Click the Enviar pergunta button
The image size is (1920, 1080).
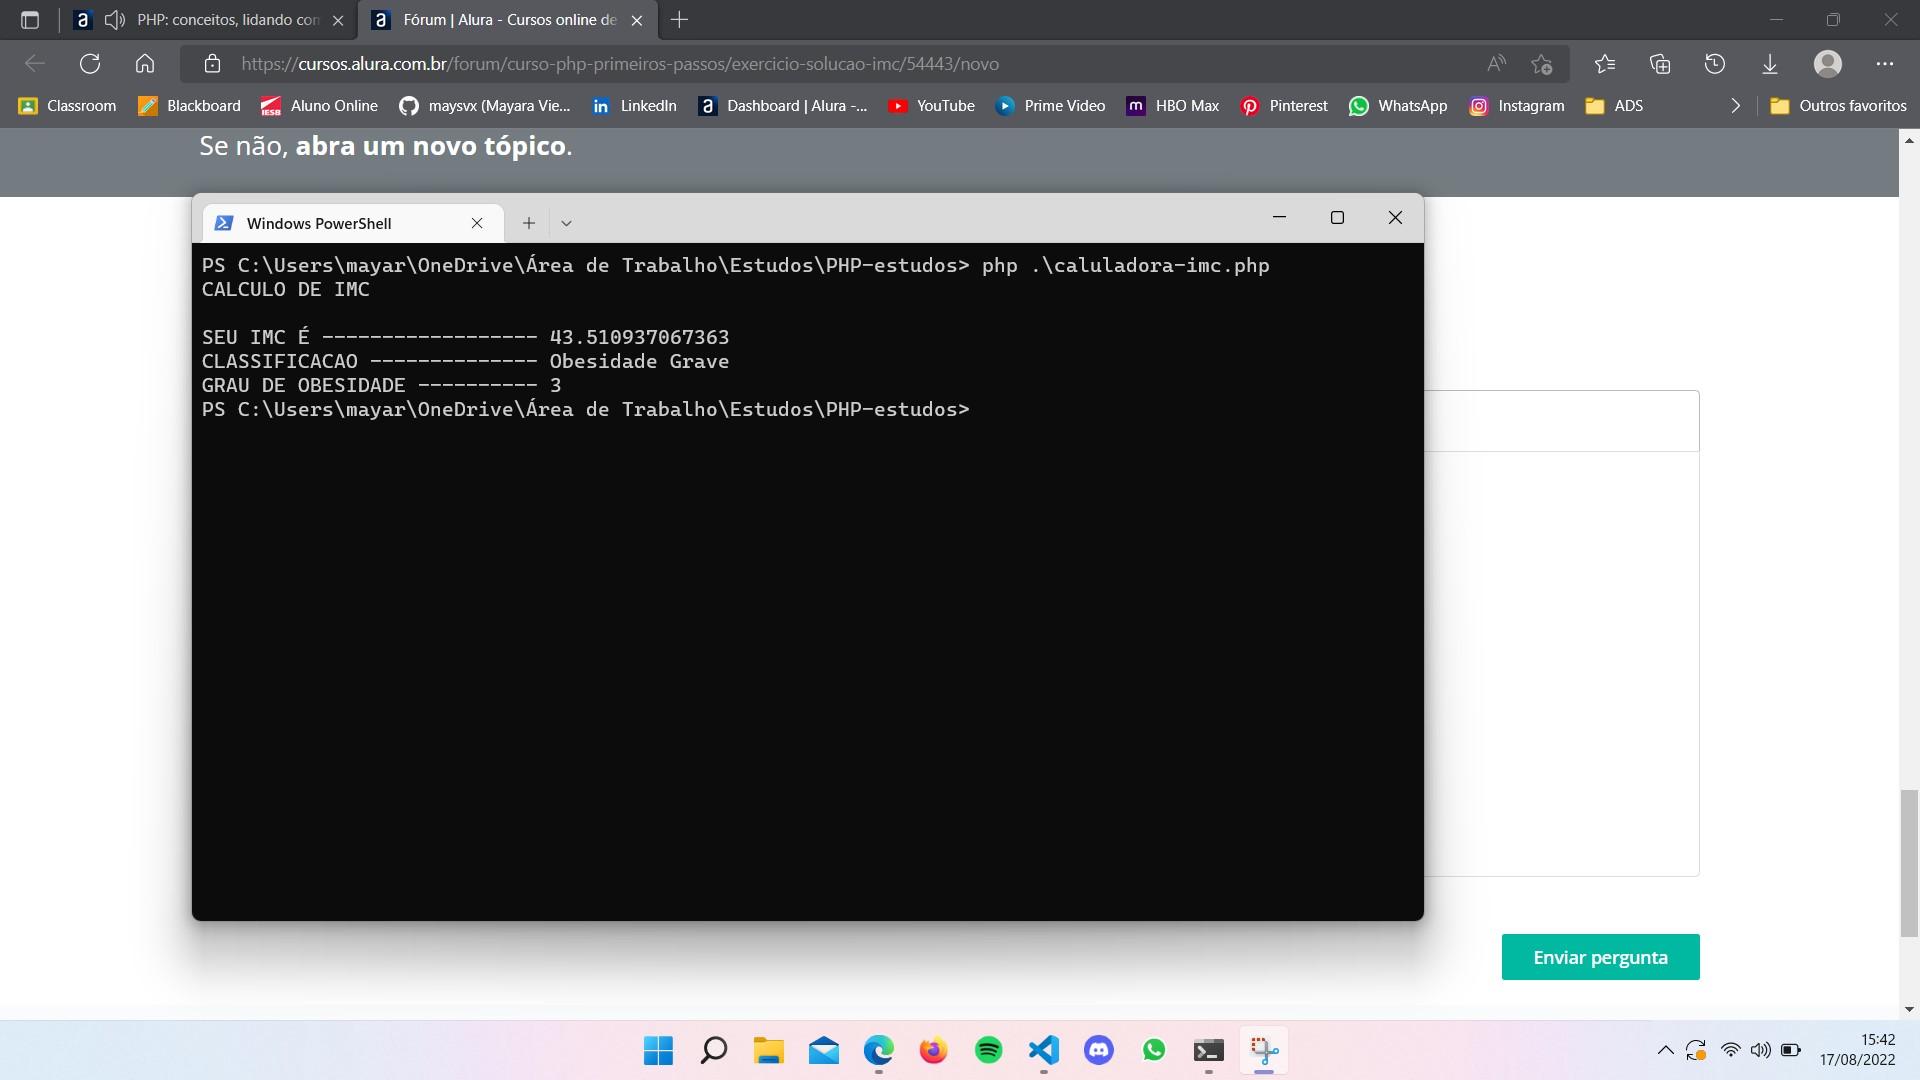(1601, 957)
